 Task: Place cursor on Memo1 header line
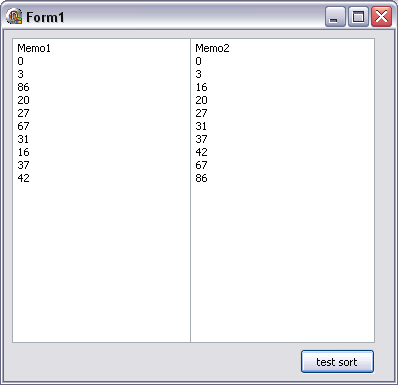(34, 48)
